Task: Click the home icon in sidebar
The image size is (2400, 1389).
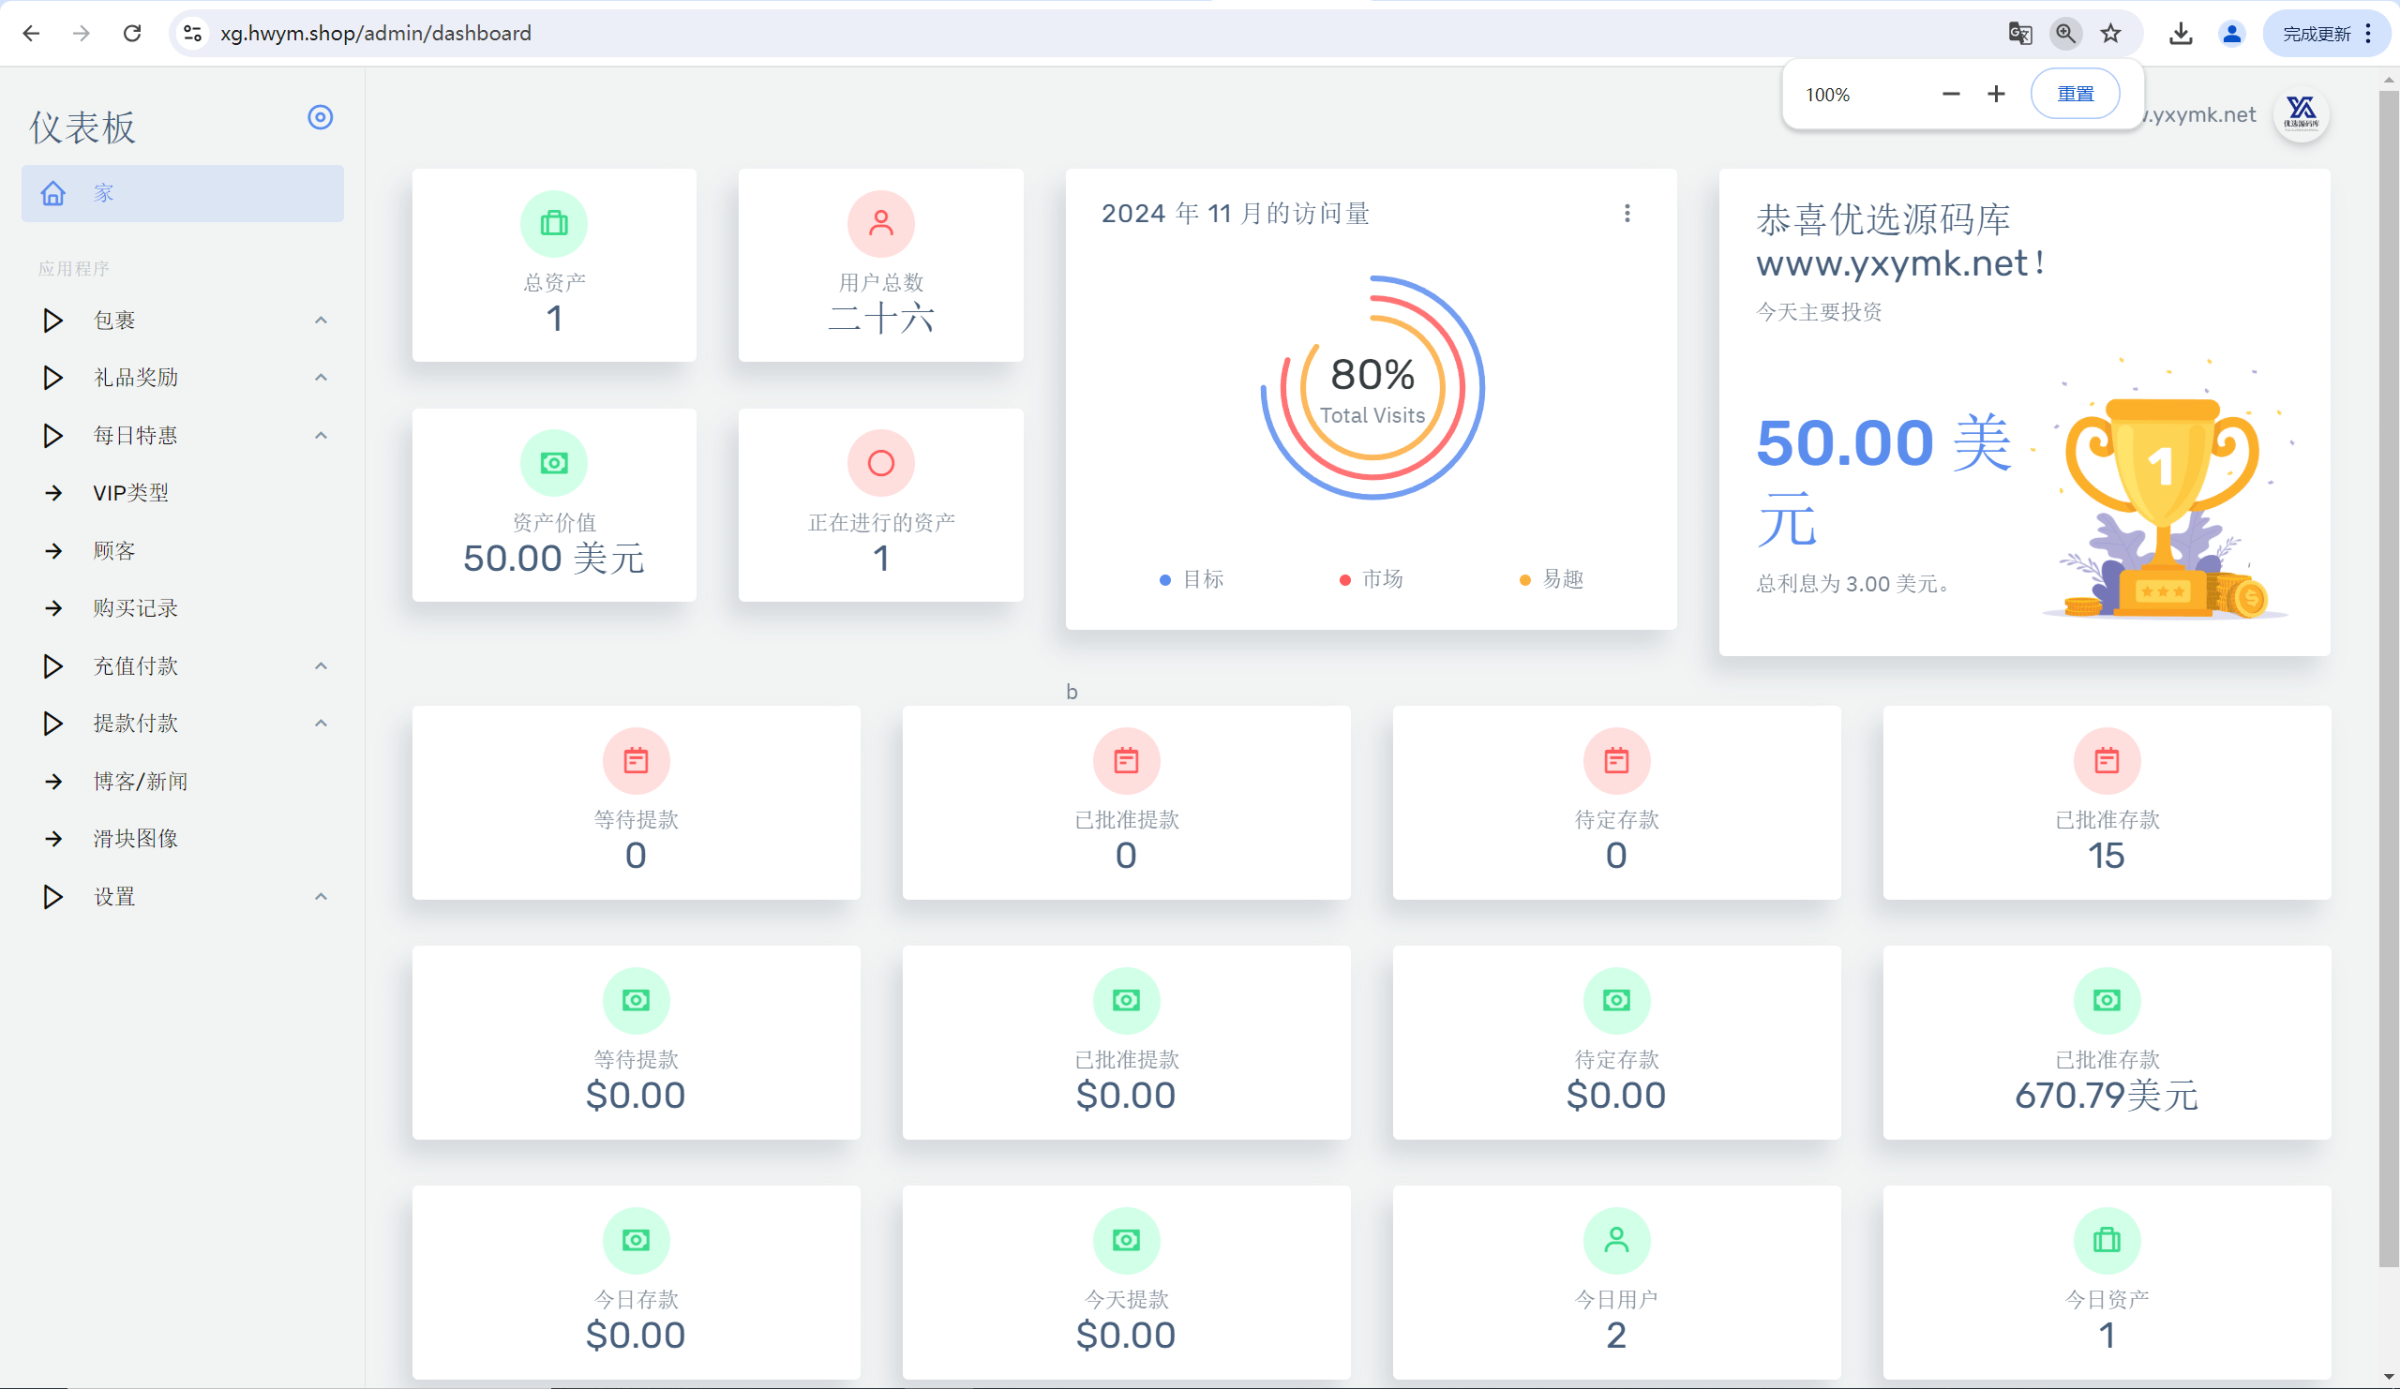Action: [53, 193]
